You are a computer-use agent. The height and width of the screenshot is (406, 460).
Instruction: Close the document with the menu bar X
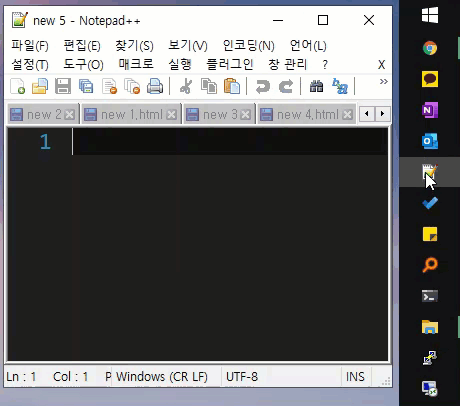tap(382, 65)
